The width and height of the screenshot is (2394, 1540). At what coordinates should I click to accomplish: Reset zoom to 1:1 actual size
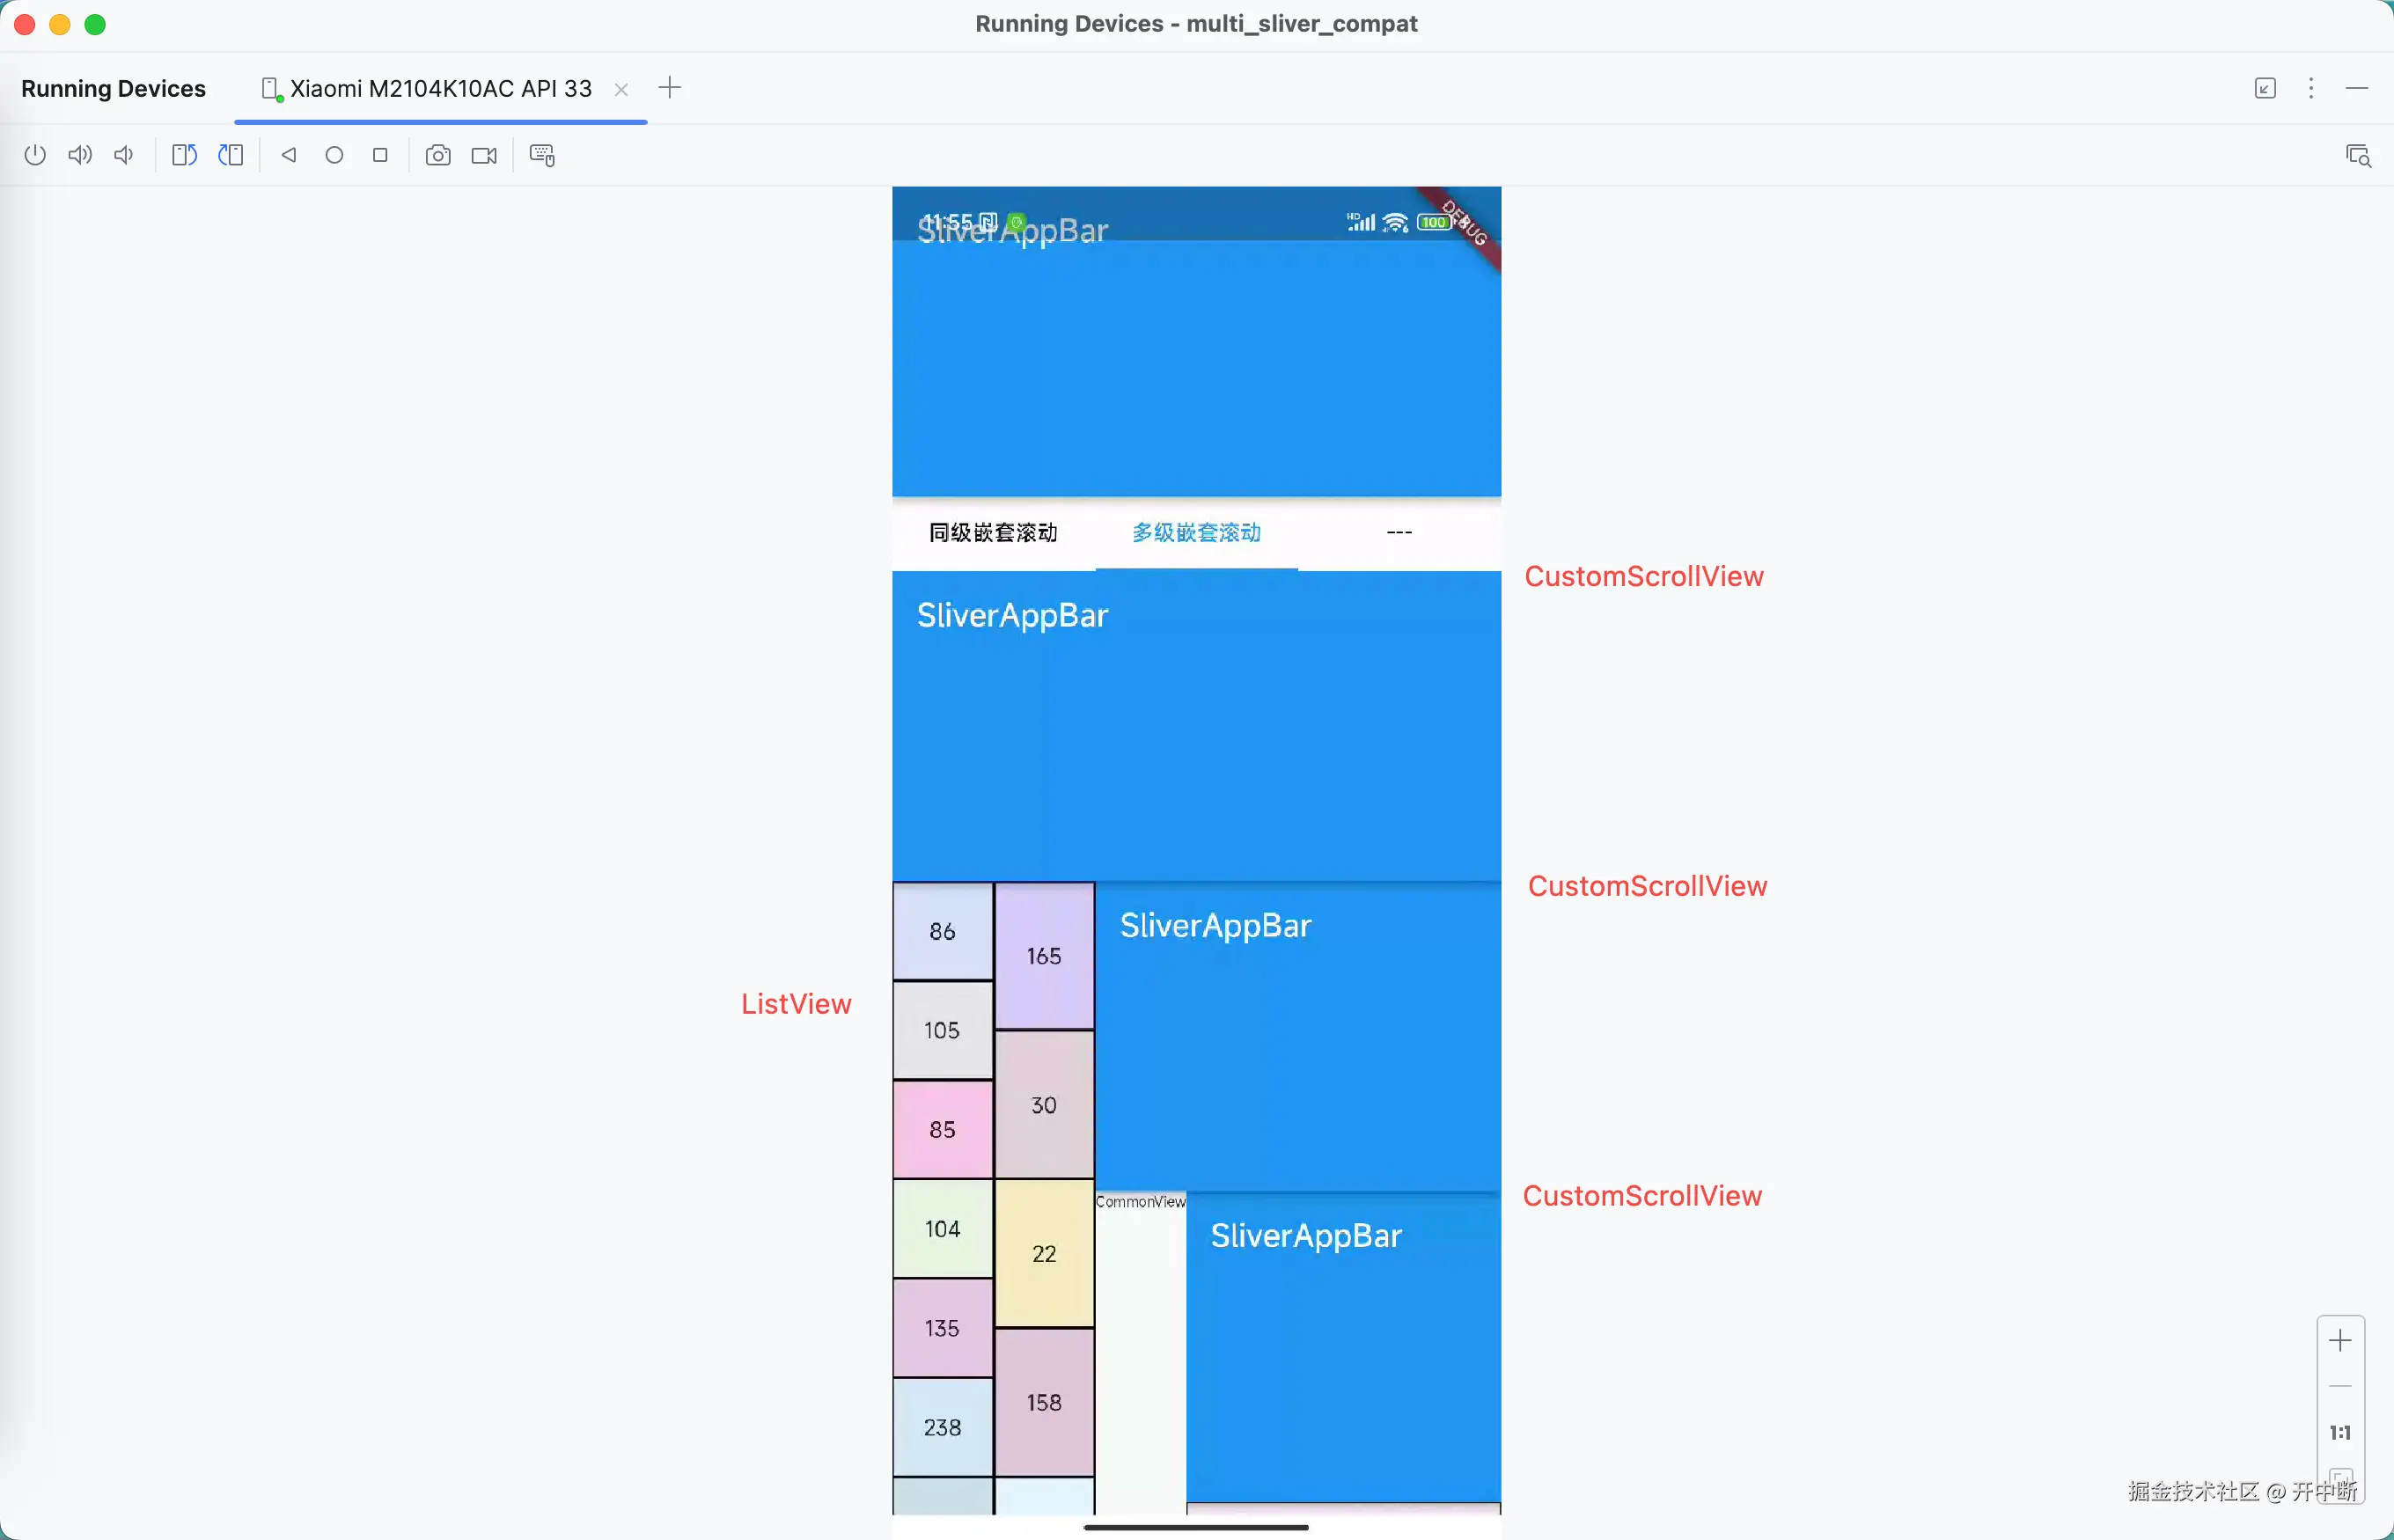click(x=2340, y=1433)
